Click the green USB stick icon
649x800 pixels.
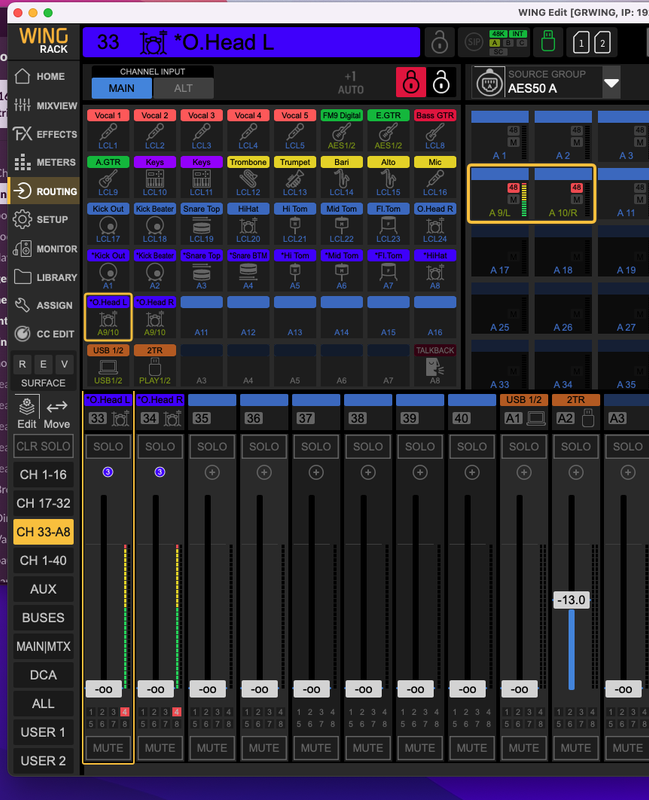tap(548, 42)
